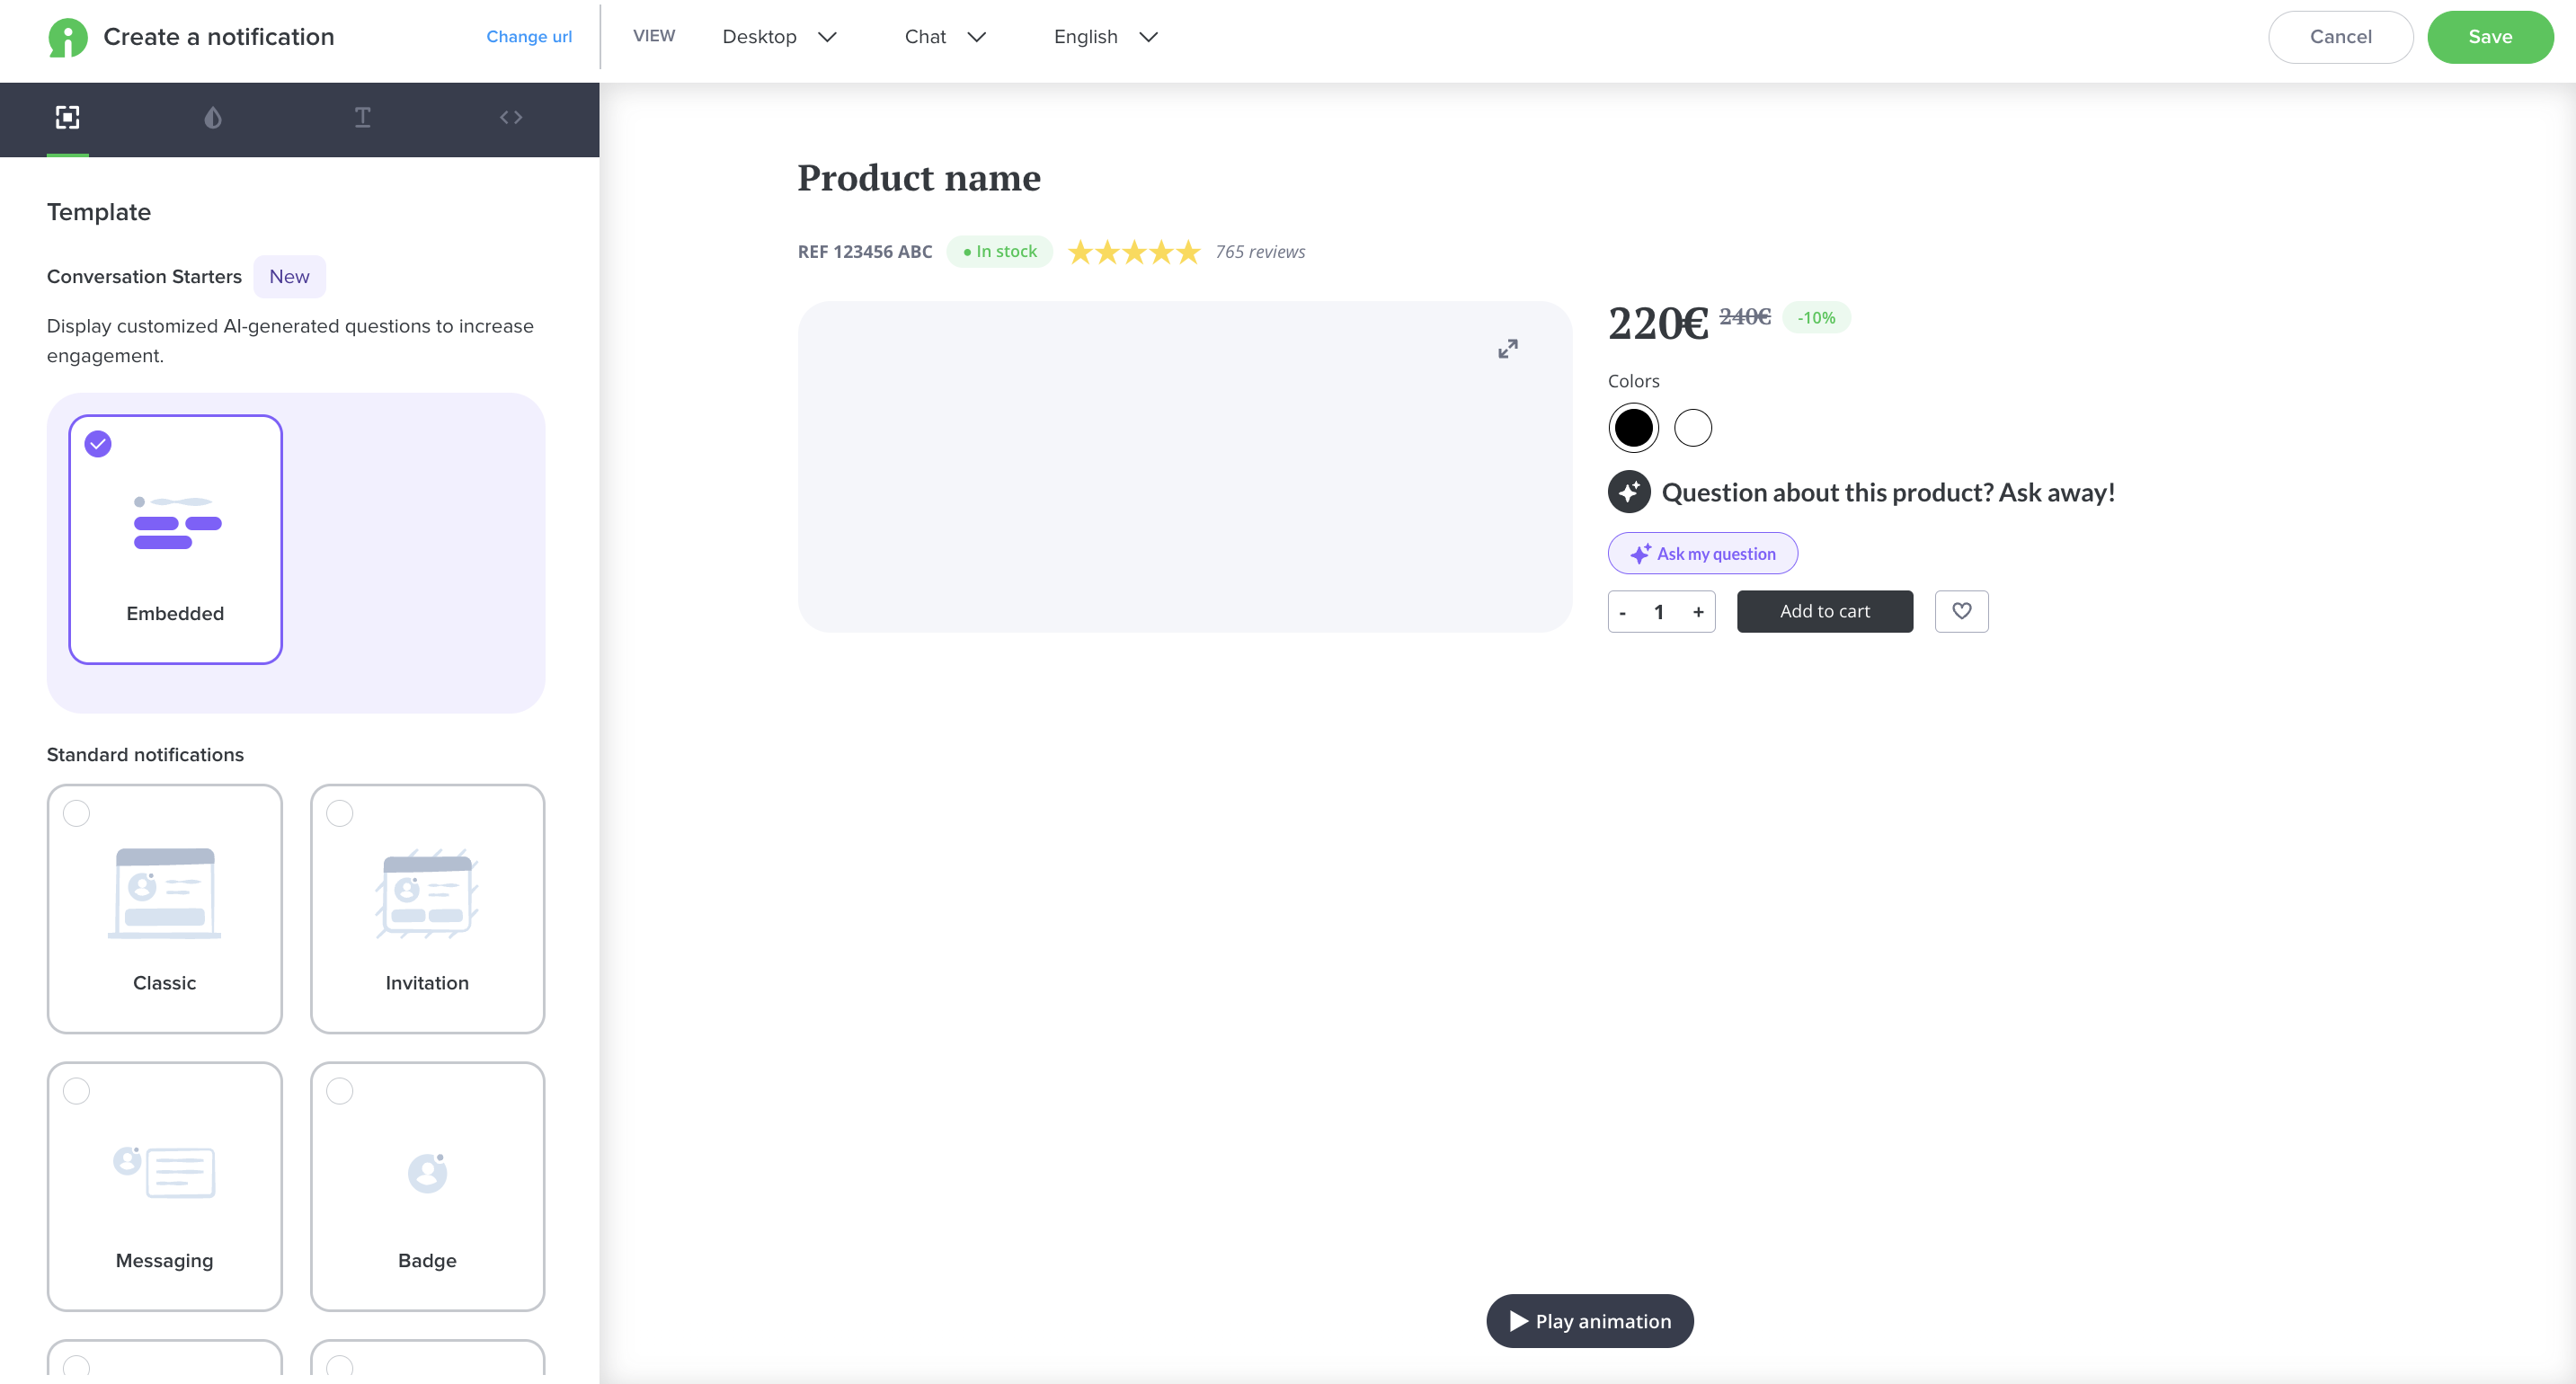
Task: Click the Play animation button
Action: (x=1589, y=1321)
